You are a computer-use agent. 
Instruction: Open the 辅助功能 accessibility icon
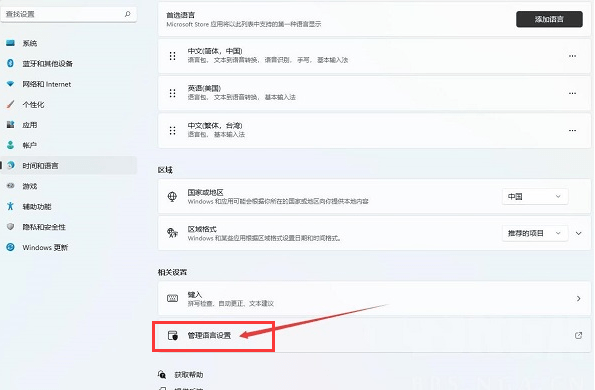[10, 206]
